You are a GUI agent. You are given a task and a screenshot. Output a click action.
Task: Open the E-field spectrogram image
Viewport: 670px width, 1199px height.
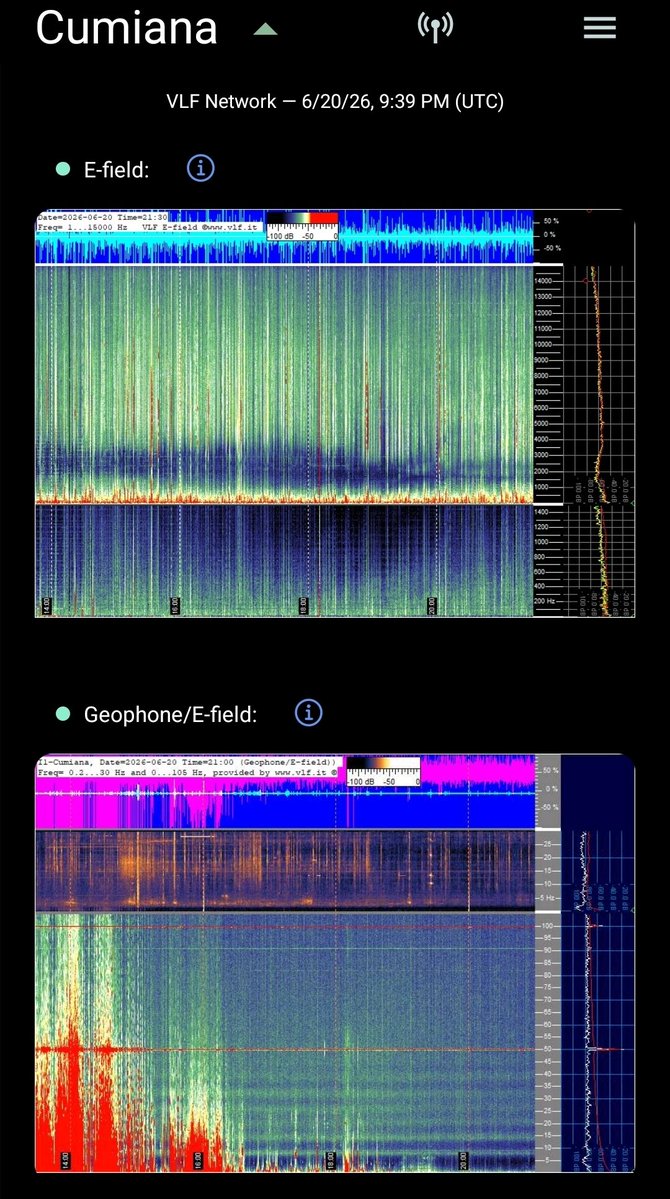point(335,413)
